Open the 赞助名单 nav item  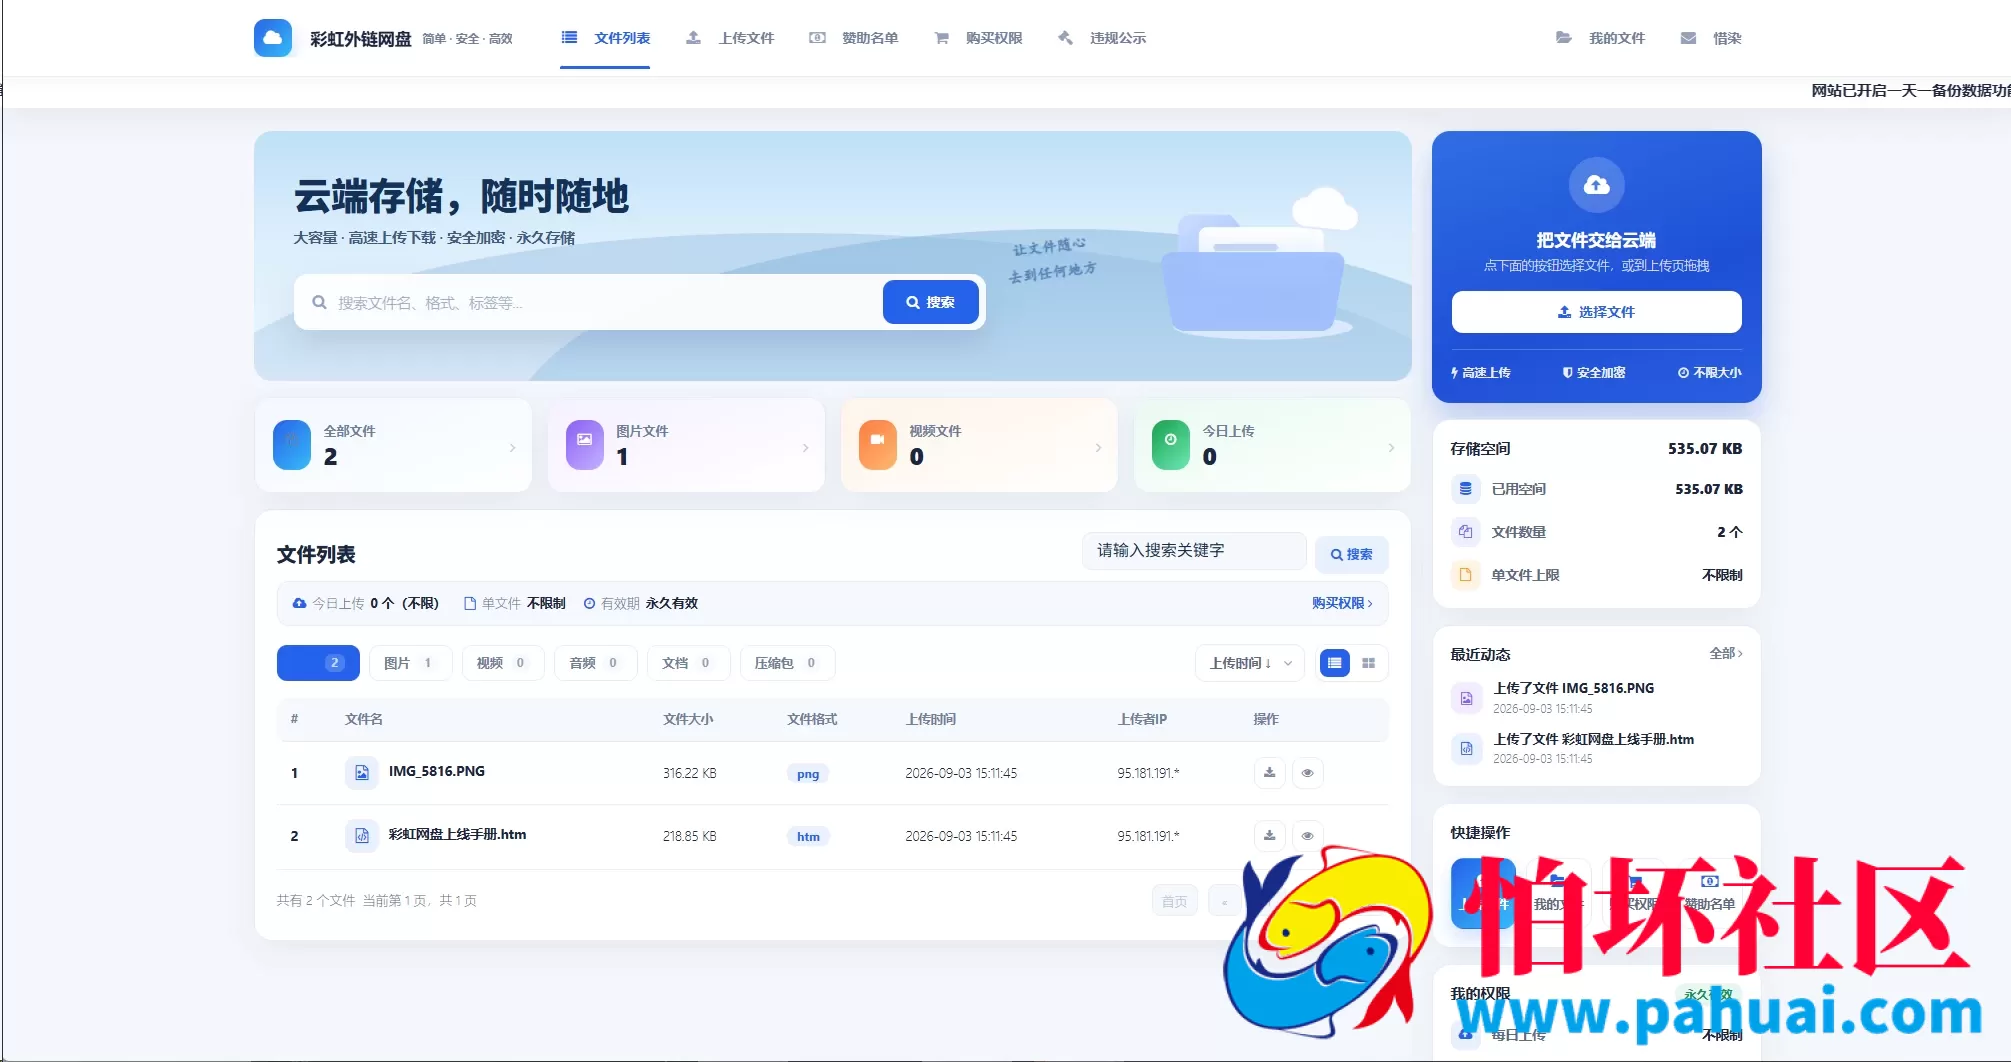[854, 38]
